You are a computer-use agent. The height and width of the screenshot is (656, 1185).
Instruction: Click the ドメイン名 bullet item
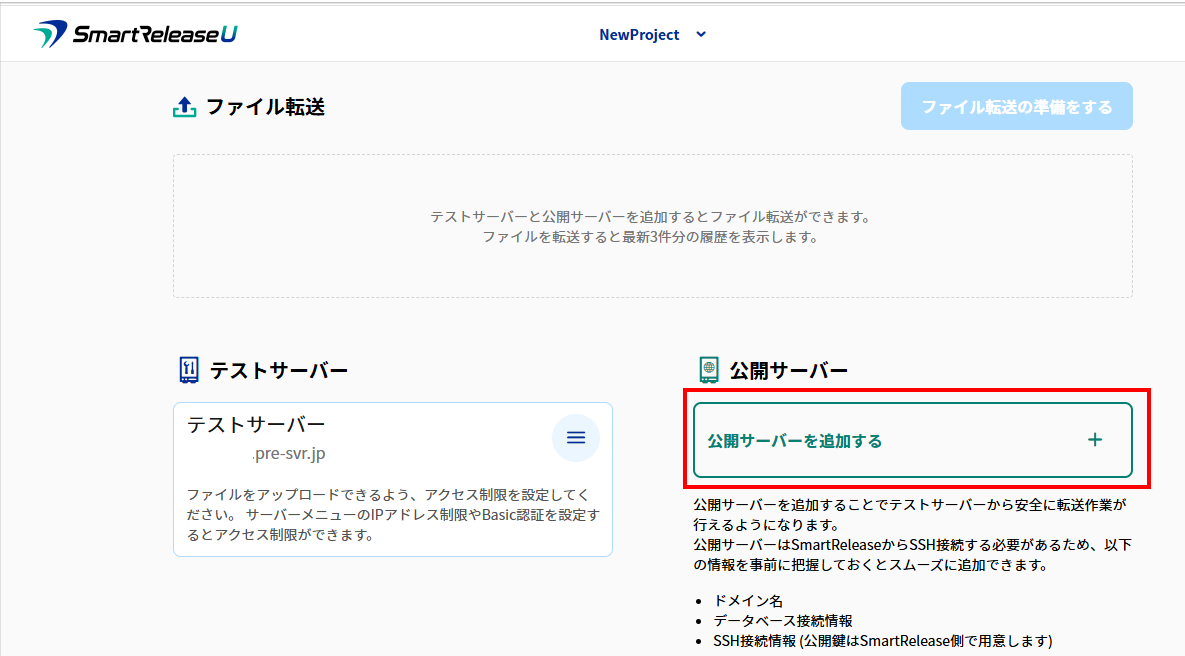(x=748, y=601)
